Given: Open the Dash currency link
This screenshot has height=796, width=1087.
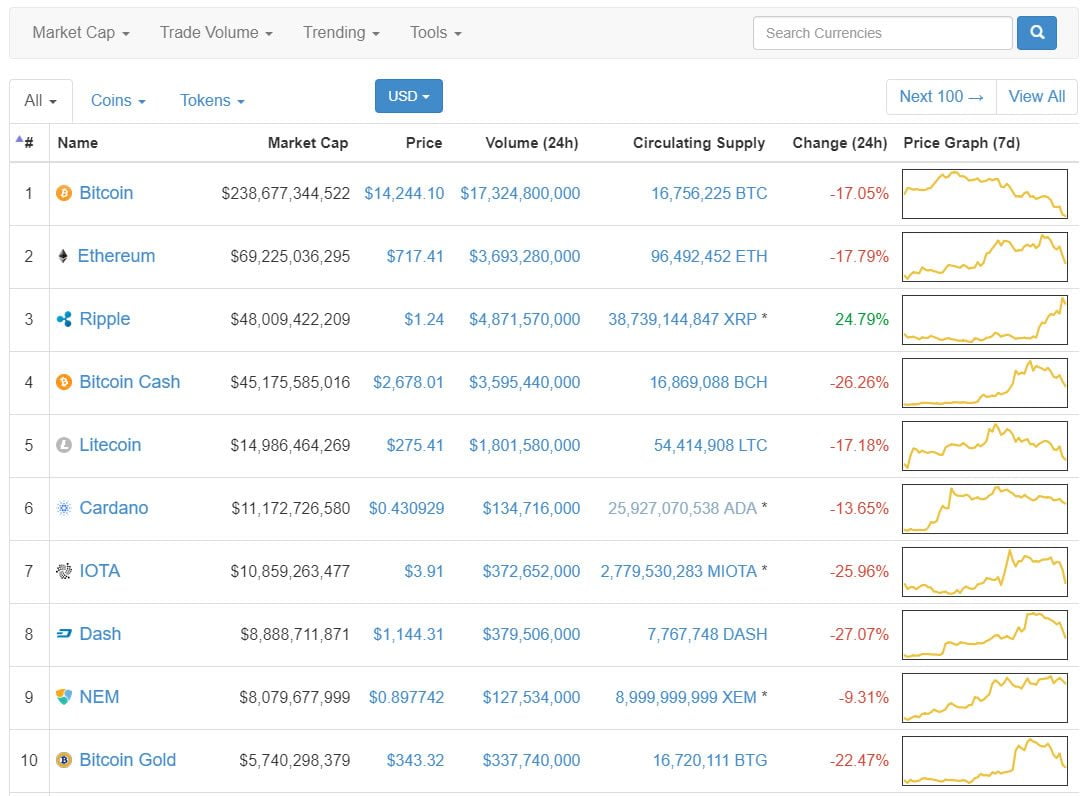Looking at the screenshot, I should 101,634.
